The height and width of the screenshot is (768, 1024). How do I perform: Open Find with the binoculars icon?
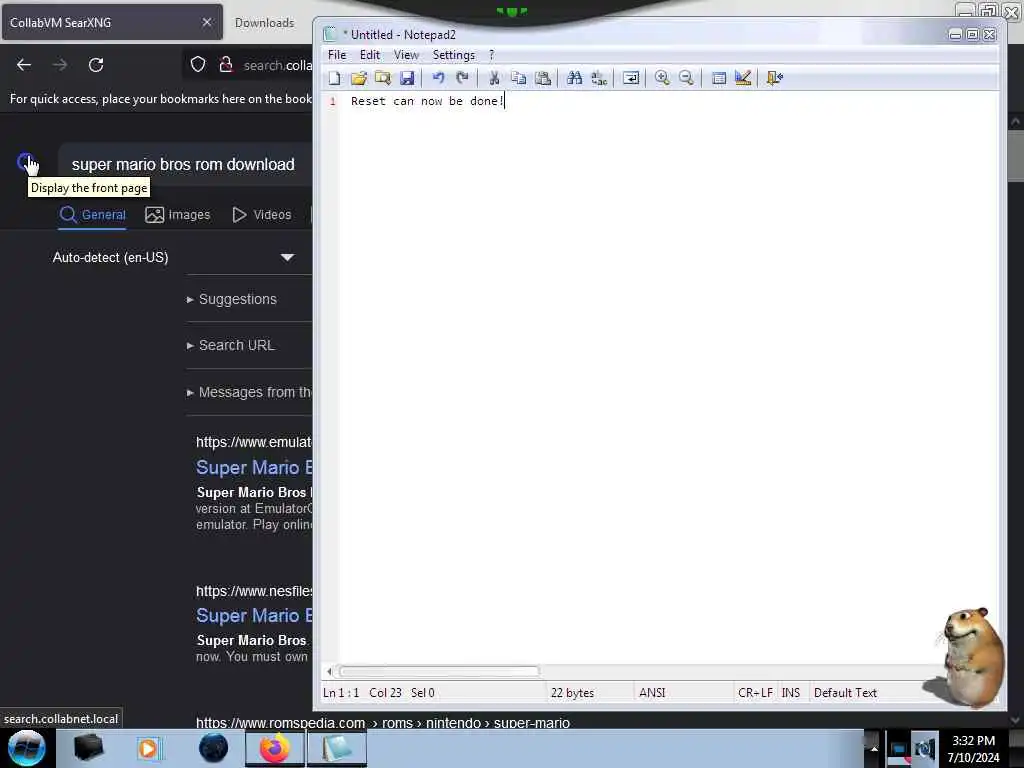pos(575,78)
